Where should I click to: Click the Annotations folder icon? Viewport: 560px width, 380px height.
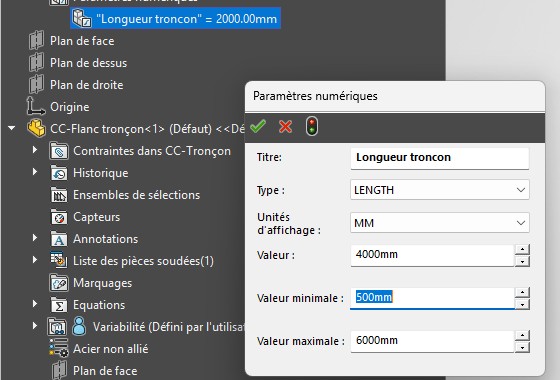pos(59,239)
